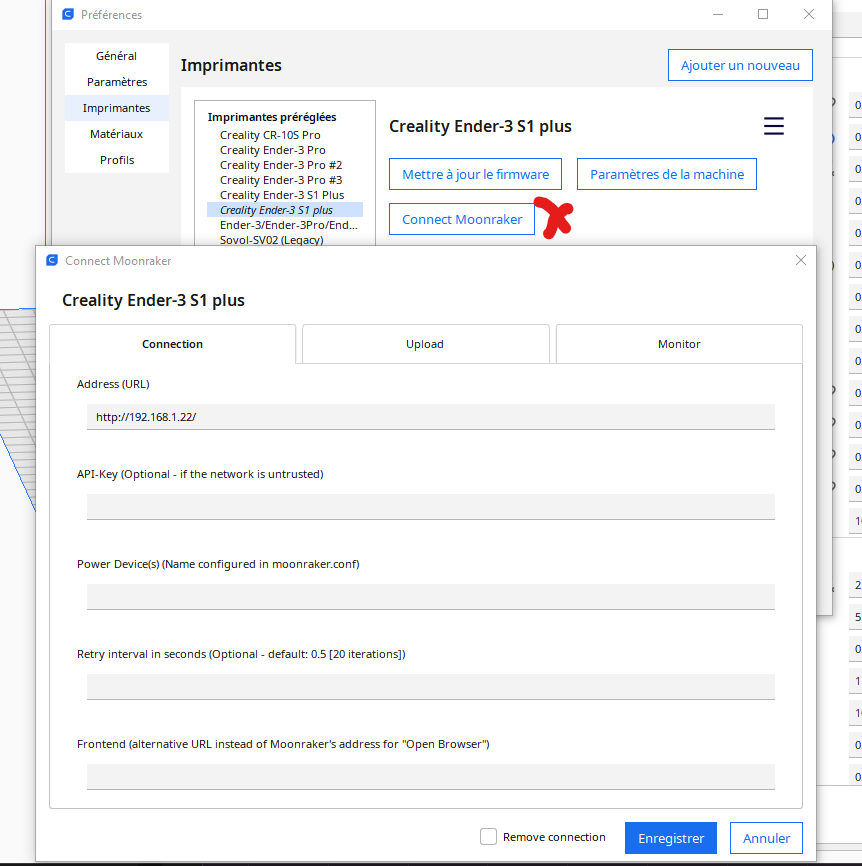Screen dimensions: 862x866
Task: Click the Cura logo in Préférences title bar
Action: pyautogui.click(x=68, y=14)
